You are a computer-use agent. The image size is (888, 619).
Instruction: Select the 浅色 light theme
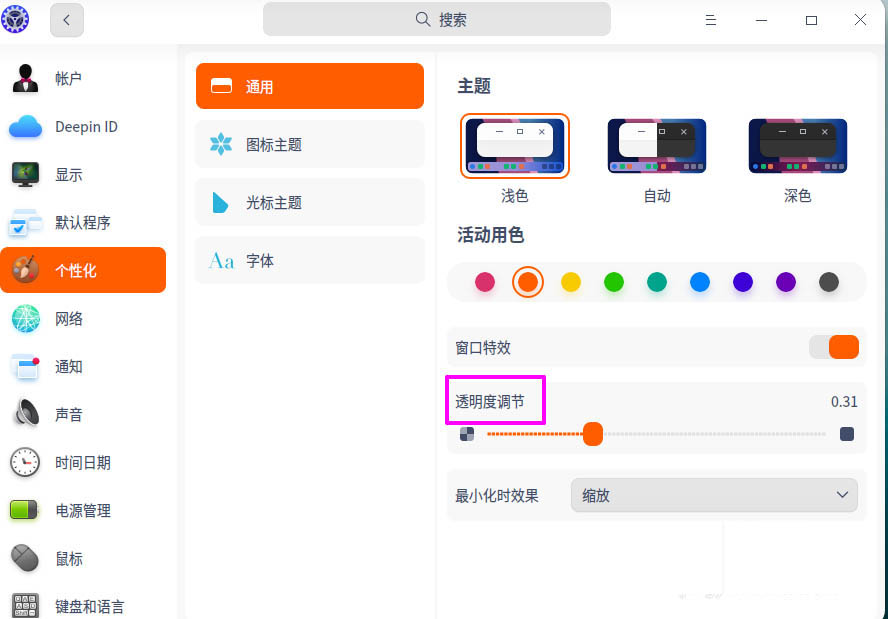[x=514, y=145]
